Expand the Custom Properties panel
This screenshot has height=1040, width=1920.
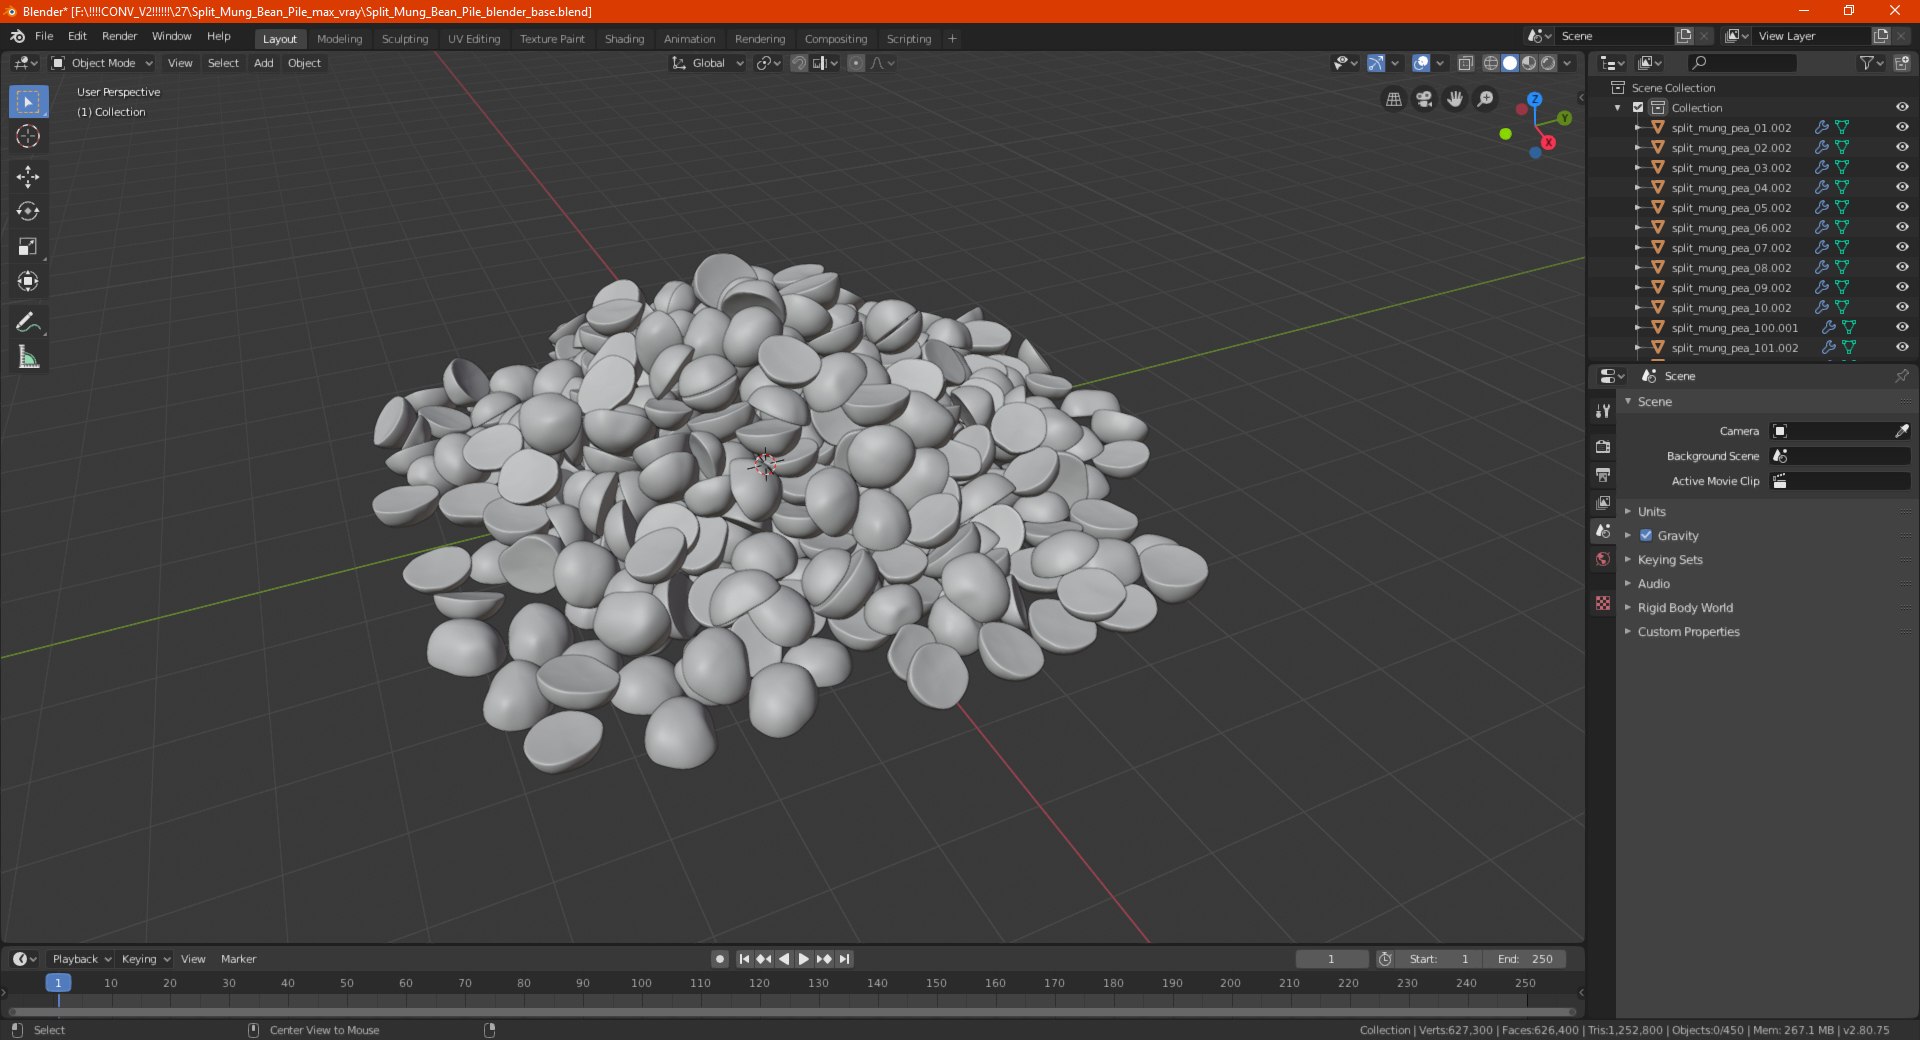pos(1688,631)
